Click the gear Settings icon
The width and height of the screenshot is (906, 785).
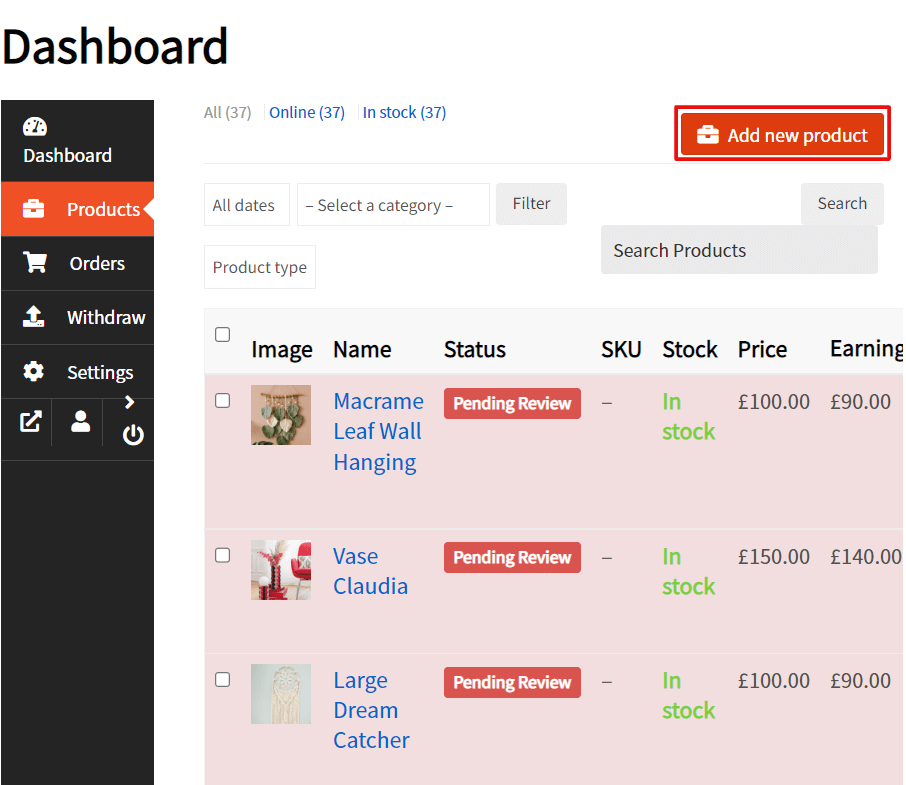(33, 371)
